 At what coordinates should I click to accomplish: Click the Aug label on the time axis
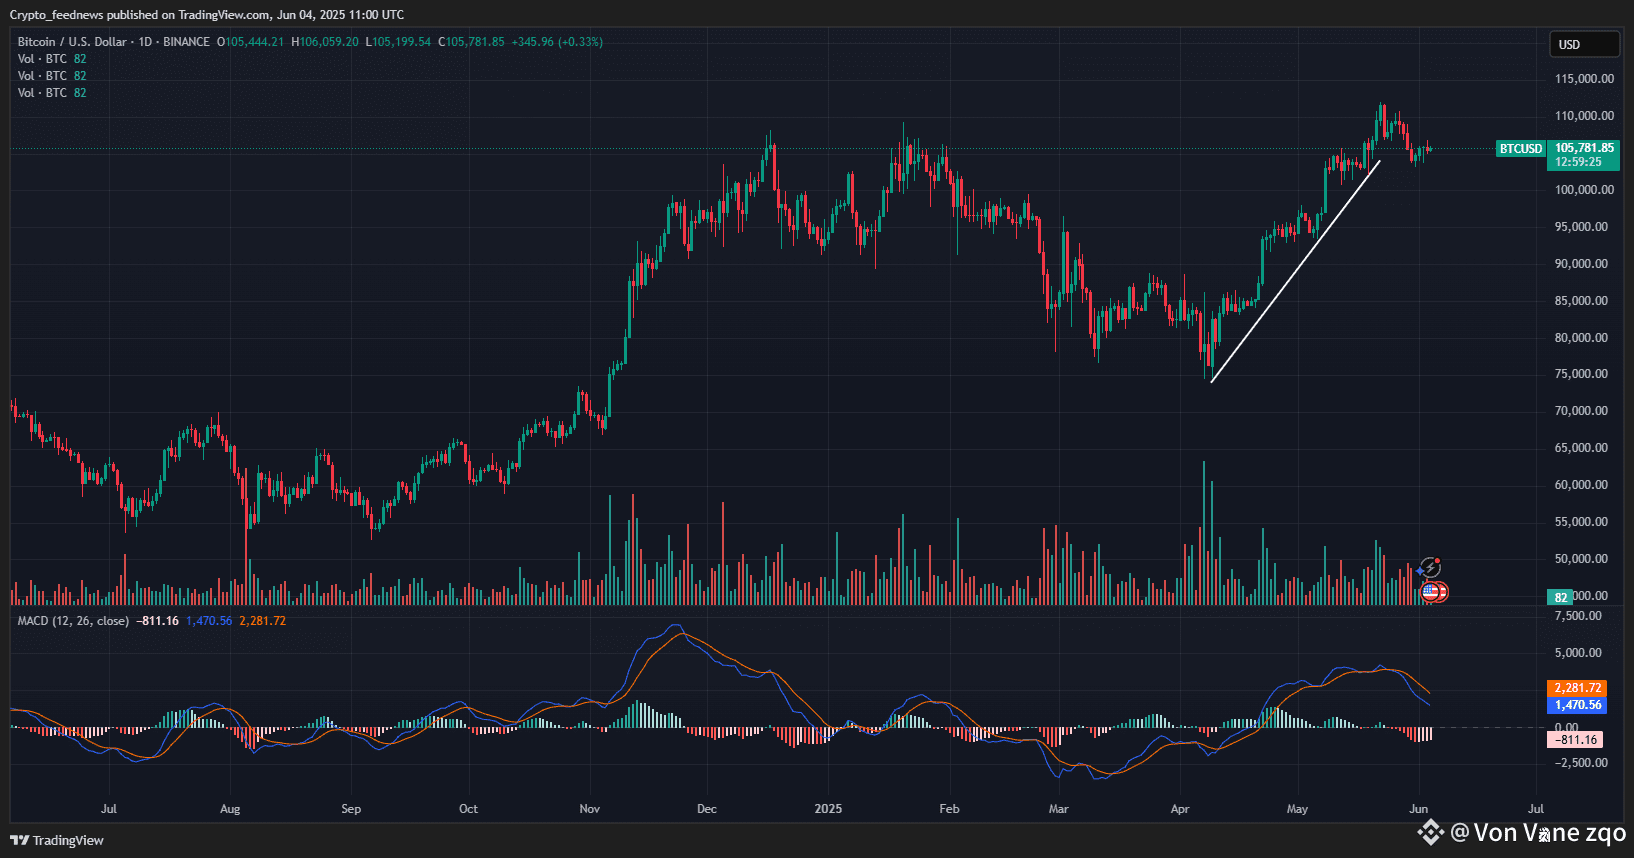(230, 809)
